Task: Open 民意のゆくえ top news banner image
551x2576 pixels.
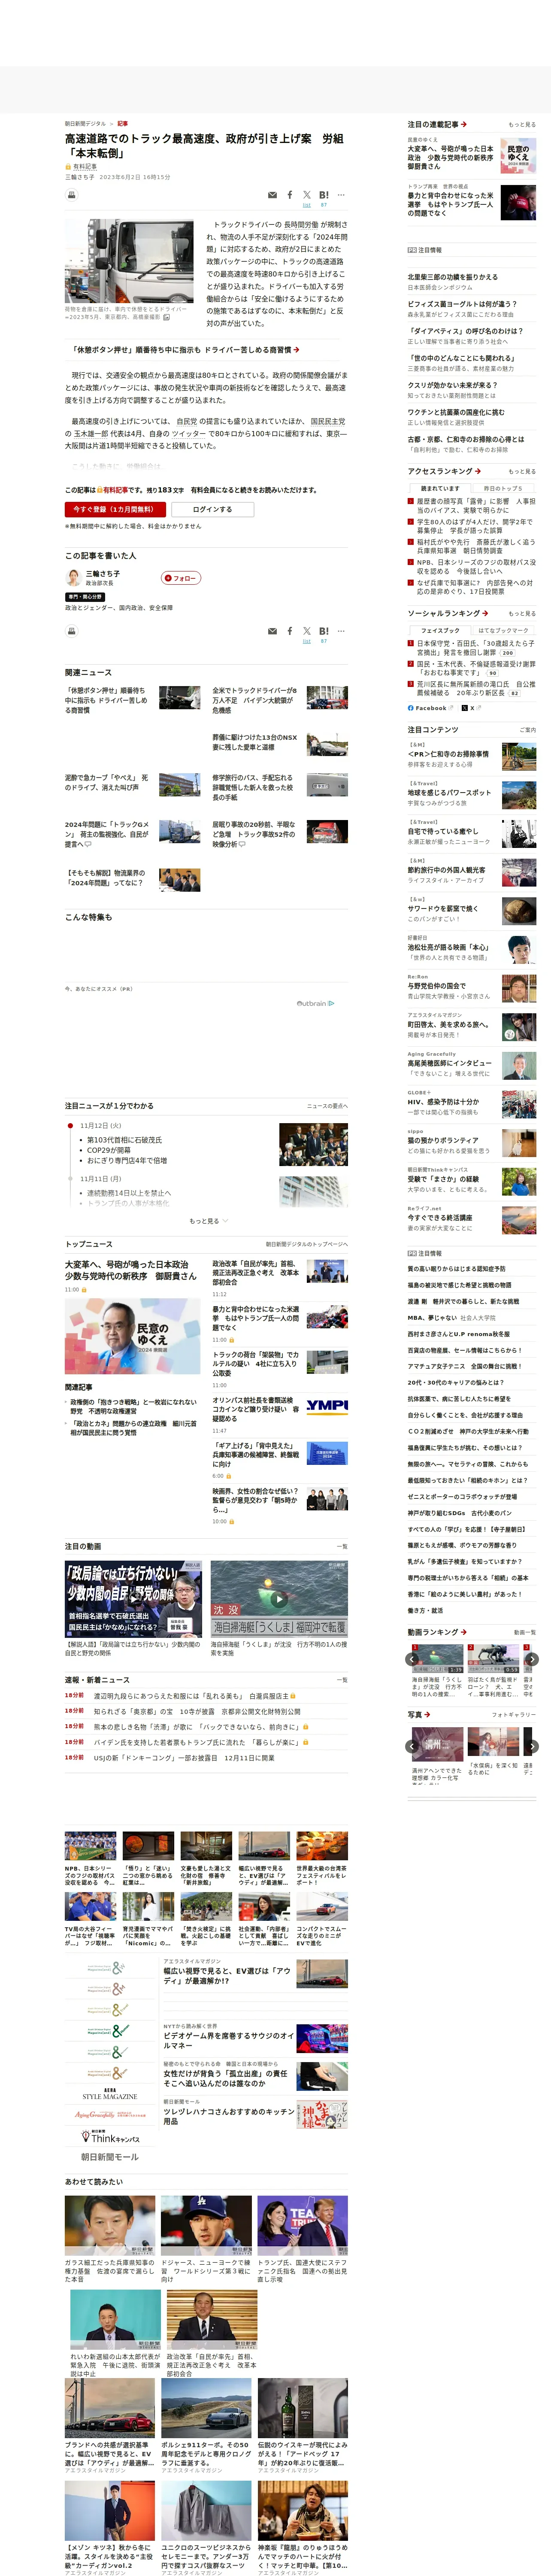Action: 132,1336
